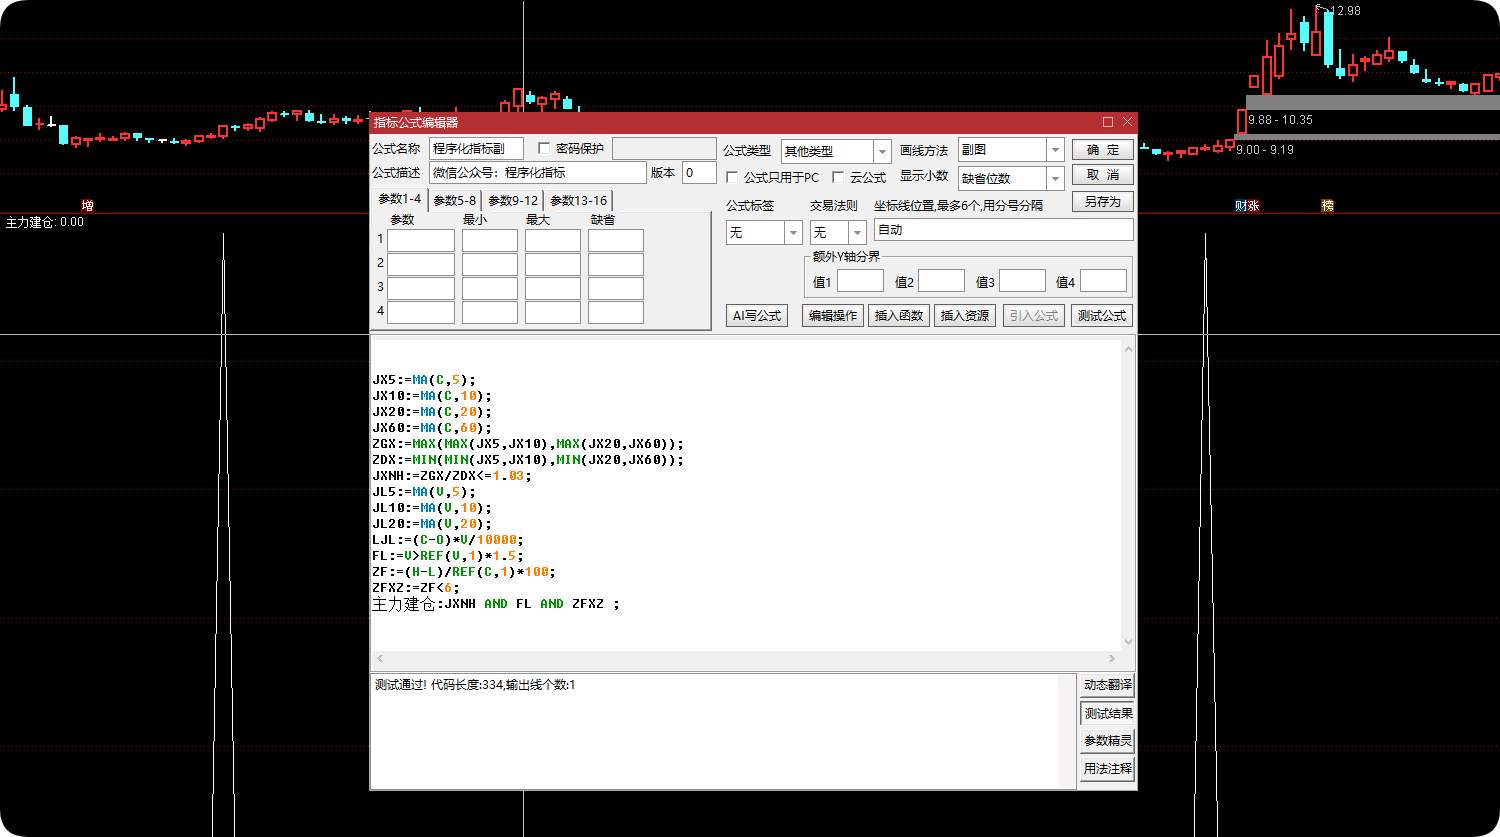1500x837 pixels.
Task: Maximize the formula editor dialog
Action: pos(1108,122)
